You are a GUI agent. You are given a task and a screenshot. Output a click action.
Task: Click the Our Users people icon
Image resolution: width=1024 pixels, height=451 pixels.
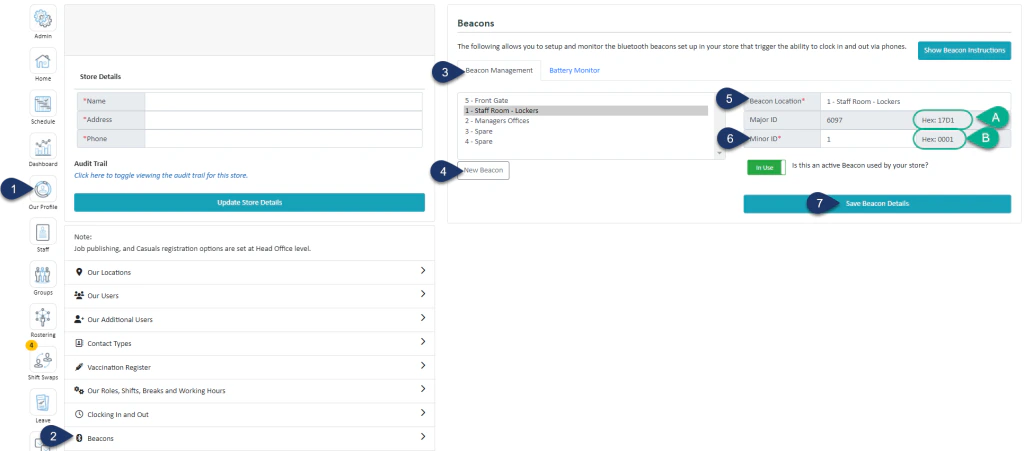(79, 296)
